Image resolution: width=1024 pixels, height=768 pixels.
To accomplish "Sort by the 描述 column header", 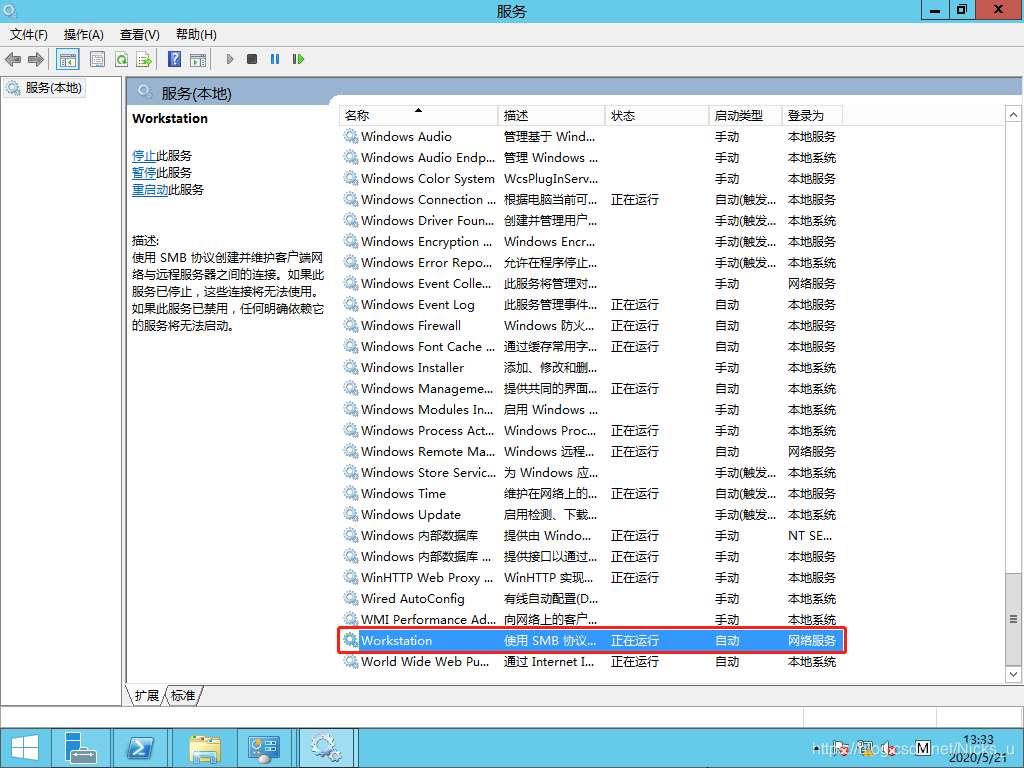I will [x=551, y=116].
